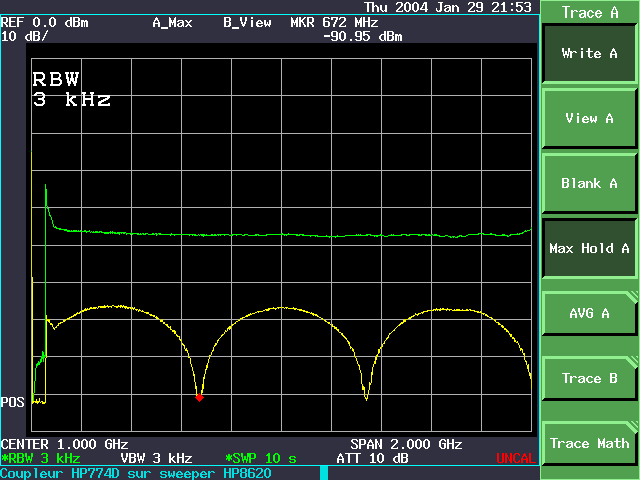The width and height of the screenshot is (640, 480).
Task: Click the -90.95 dBm marker level
Action: pyautogui.click(x=362, y=37)
